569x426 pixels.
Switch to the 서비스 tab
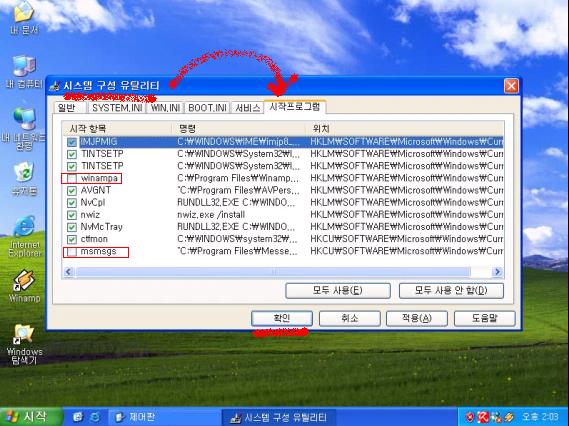(x=248, y=108)
